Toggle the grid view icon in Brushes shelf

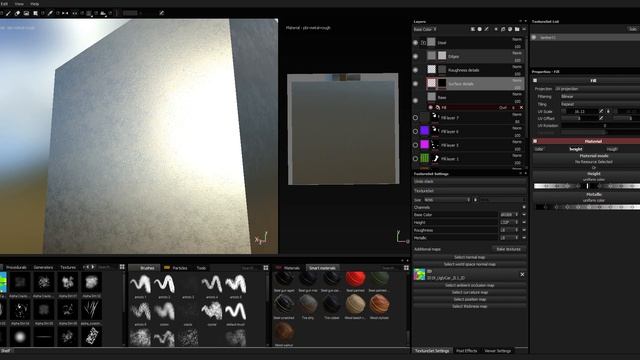coord(266,268)
